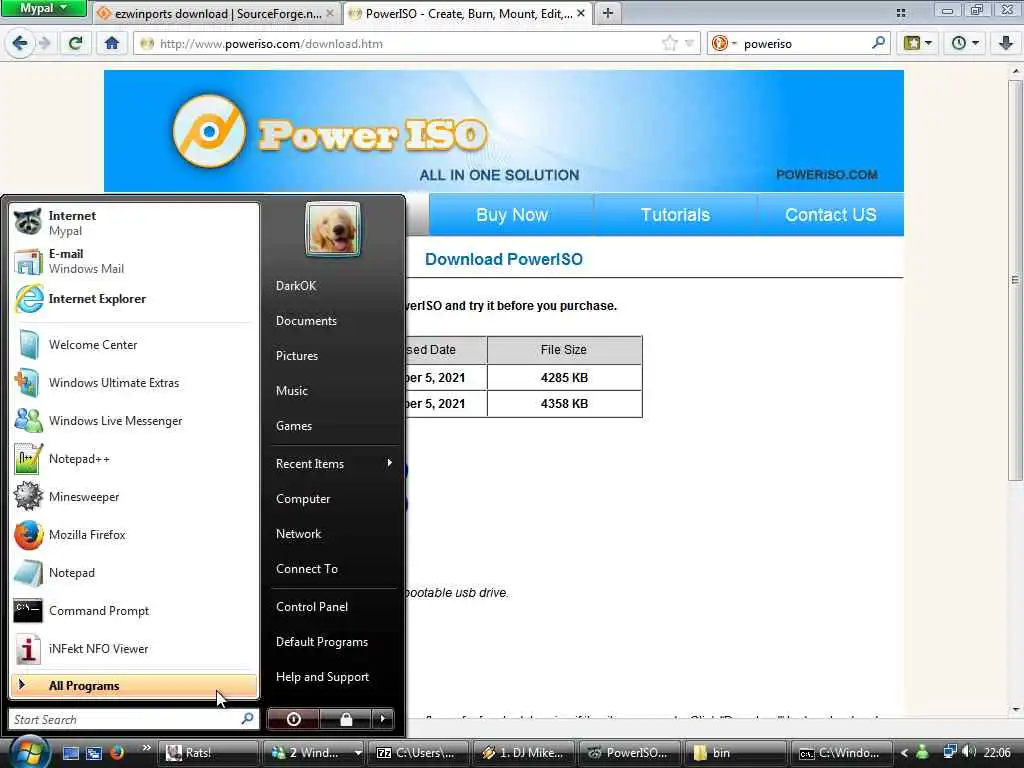Go to the browser home page
Image resolution: width=1024 pixels, height=768 pixels.
coord(112,43)
